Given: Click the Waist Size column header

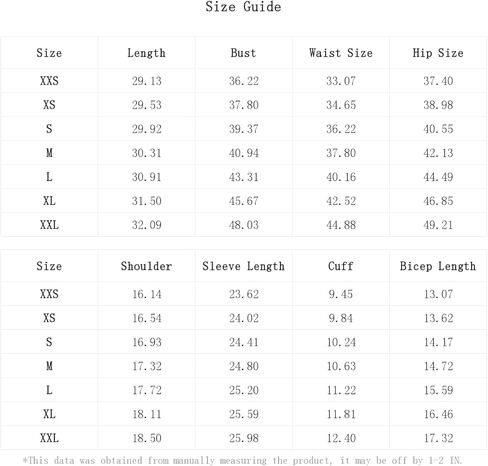Looking at the screenshot, I should click(341, 53).
